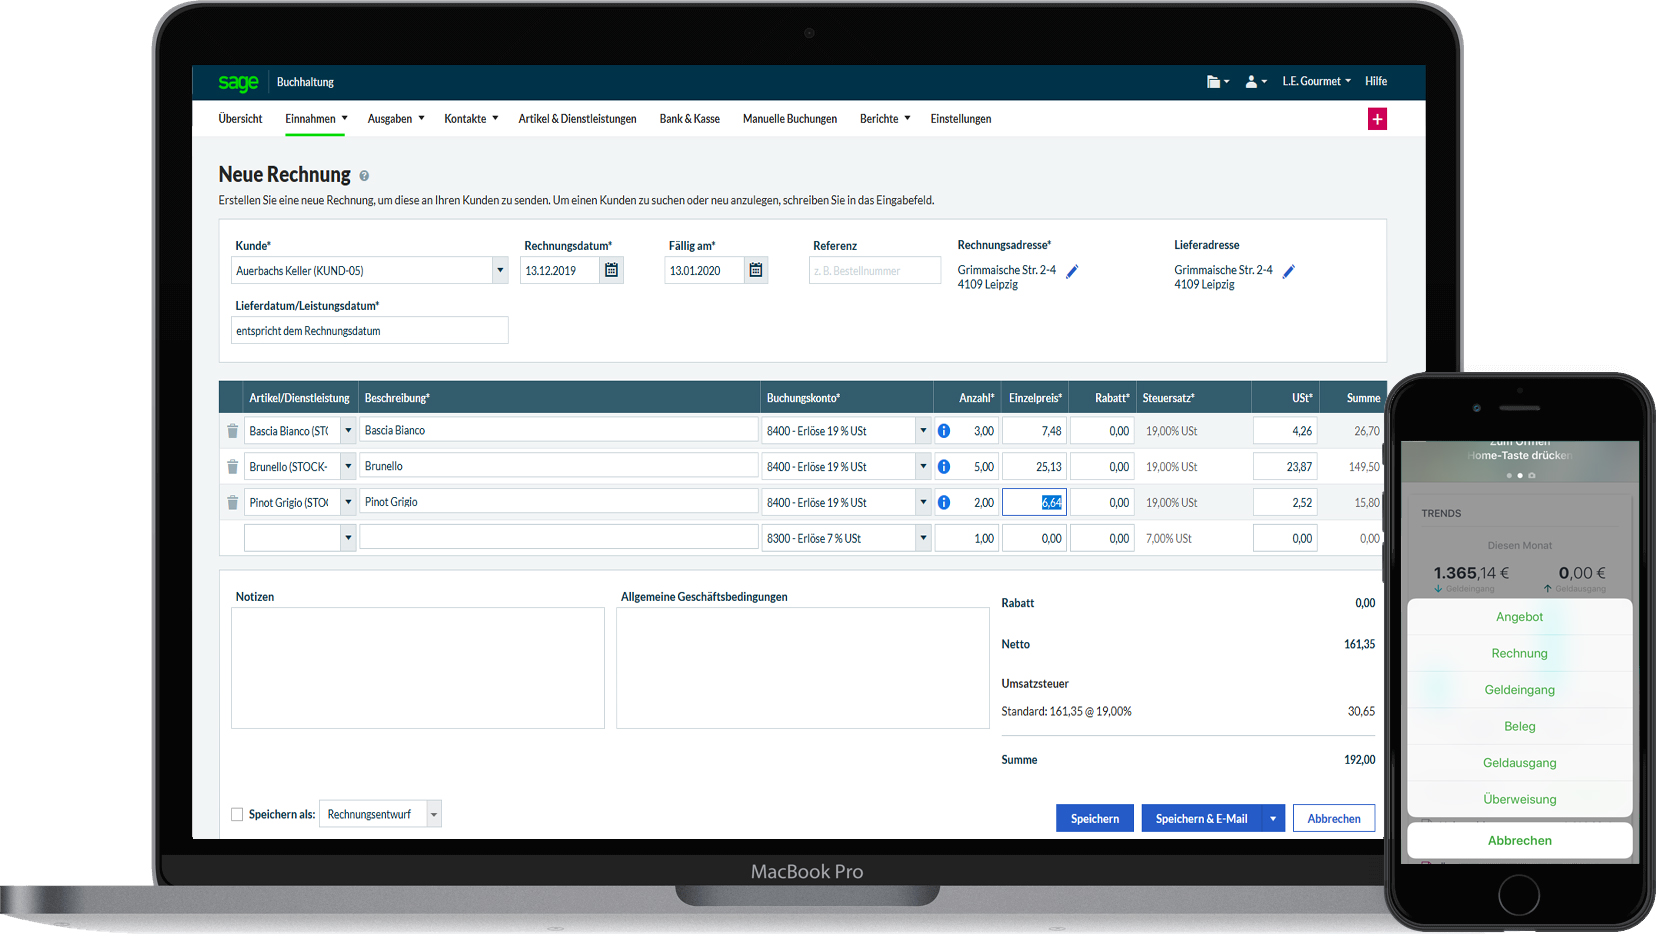This screenshot has height=936, width=1660.
Task: Show info for Pinot Grigio Buchungskonto
Action: tap(943, 503)
